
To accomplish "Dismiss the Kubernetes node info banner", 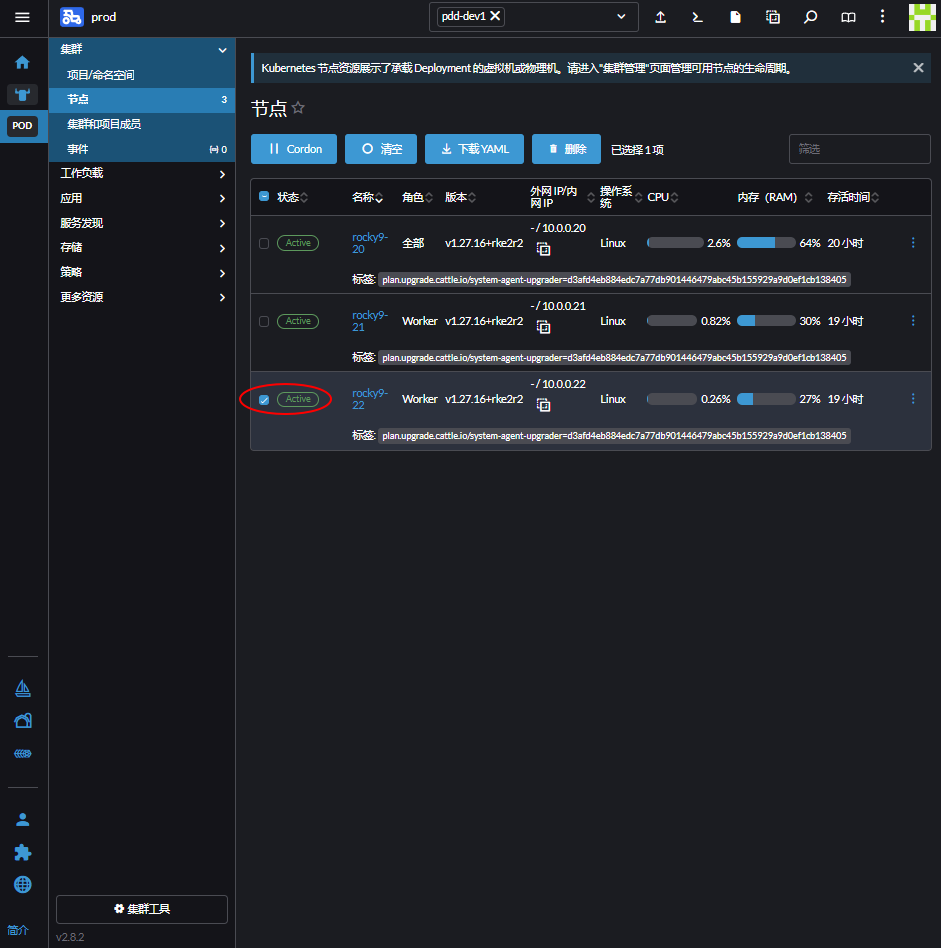I will 918,68.
